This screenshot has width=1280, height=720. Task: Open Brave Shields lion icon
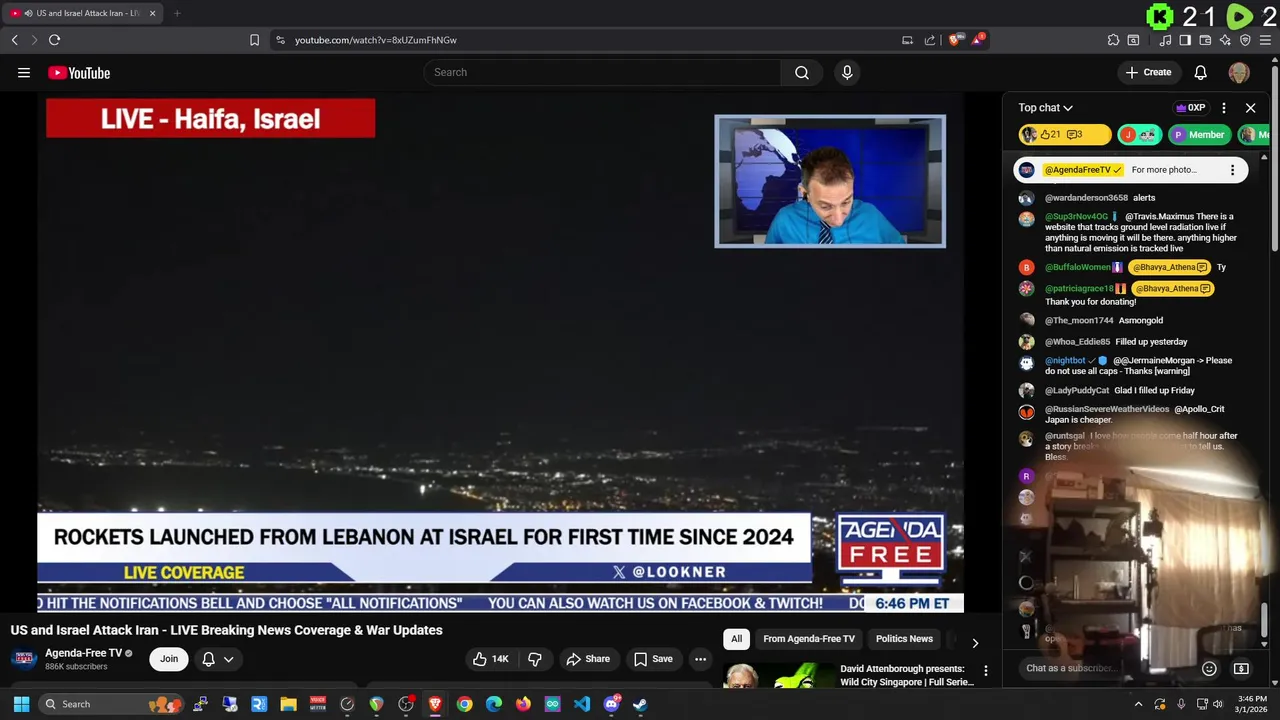tap(955, 40)
